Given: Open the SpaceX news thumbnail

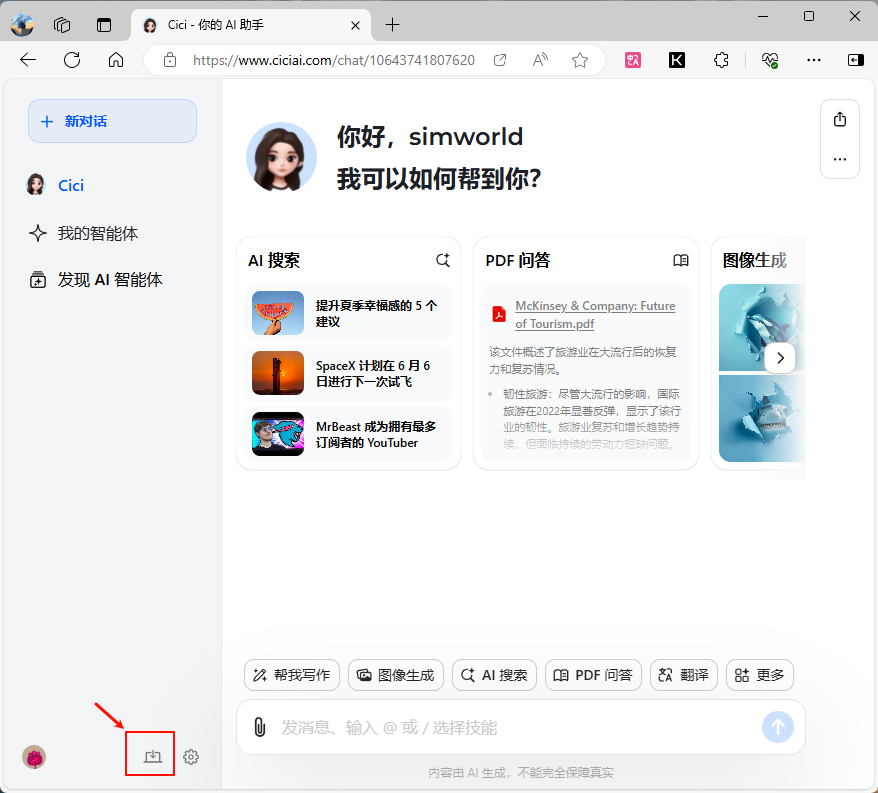Looking at the screenshot, I should (x=278, y=373).
